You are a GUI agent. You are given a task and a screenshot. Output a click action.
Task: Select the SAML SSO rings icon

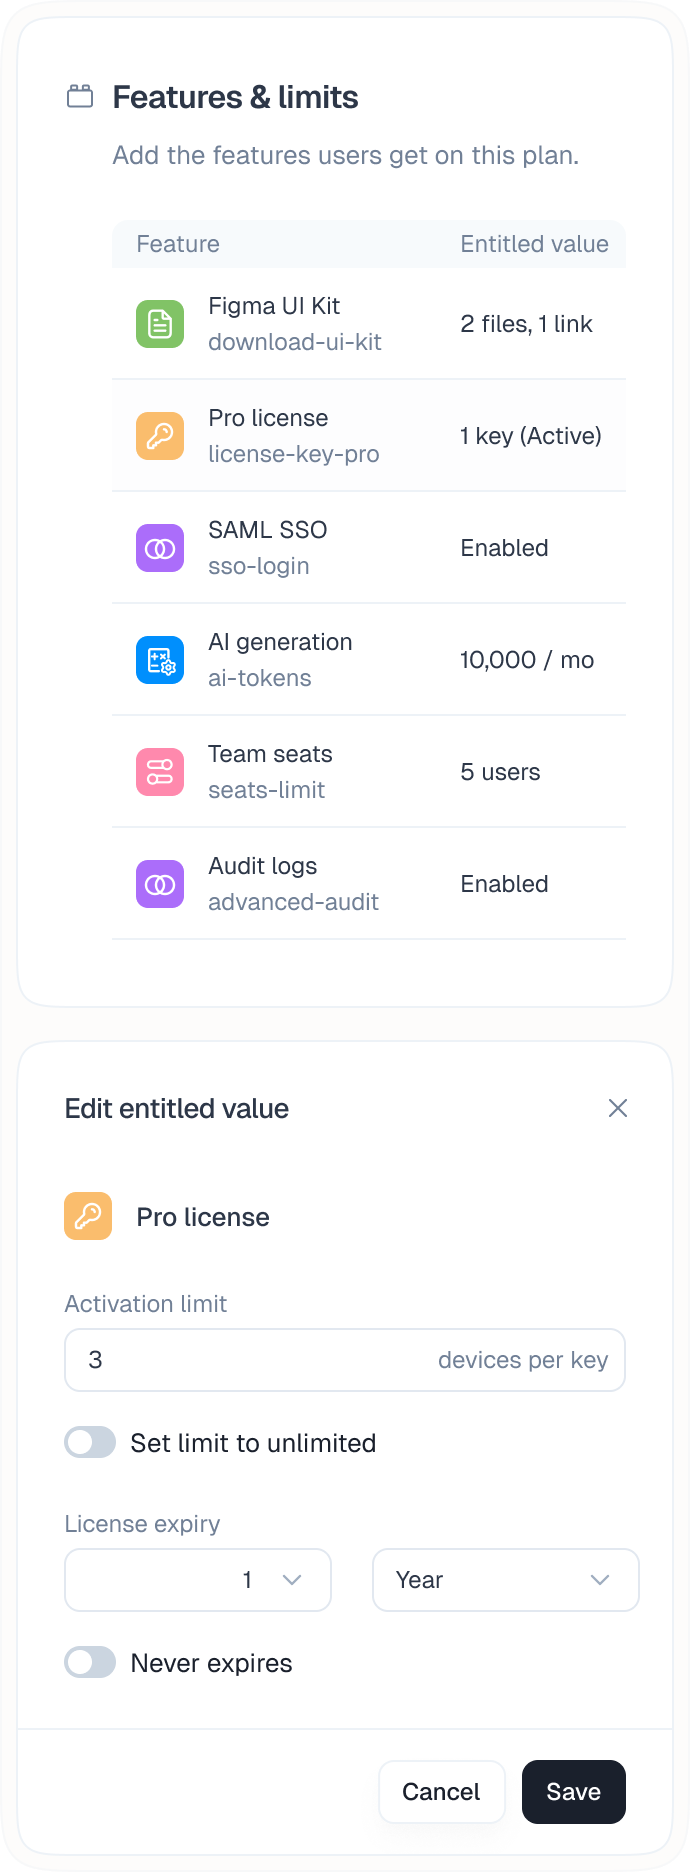[x=159, y=548]
